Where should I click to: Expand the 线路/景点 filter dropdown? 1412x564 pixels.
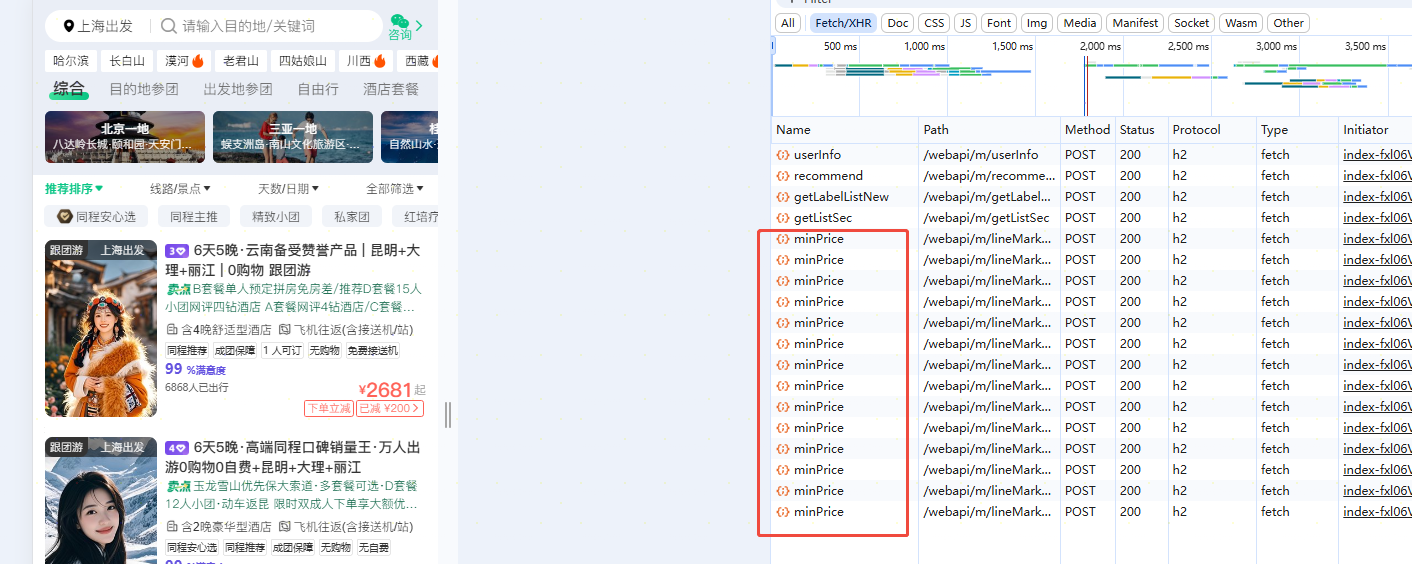[180, 188]
